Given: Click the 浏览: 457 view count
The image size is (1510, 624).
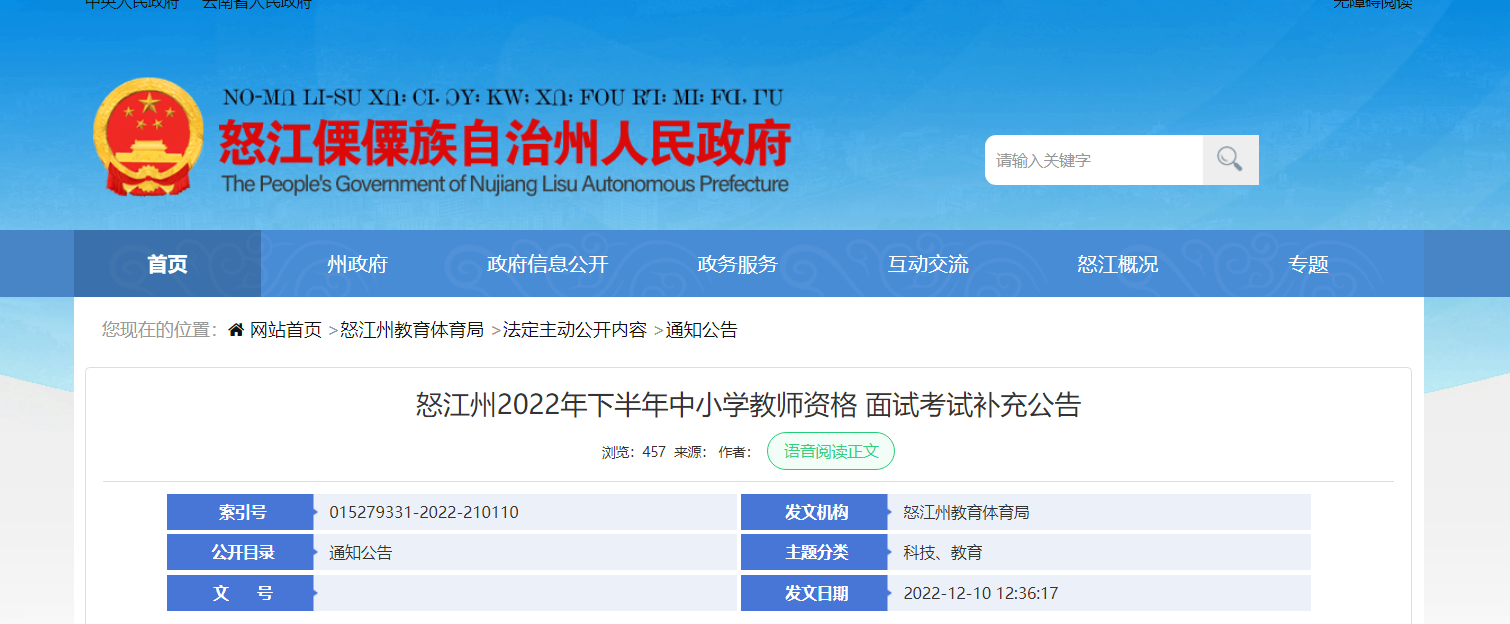Looking at the screenshot, I should click(x=634, y=452).
